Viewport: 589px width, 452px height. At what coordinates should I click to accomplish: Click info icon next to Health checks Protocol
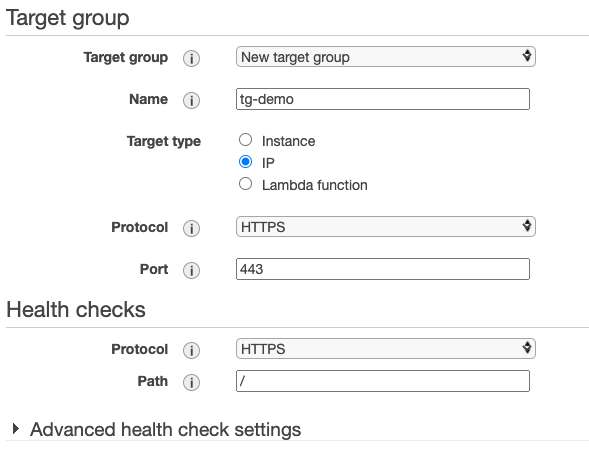pos(191,350)
